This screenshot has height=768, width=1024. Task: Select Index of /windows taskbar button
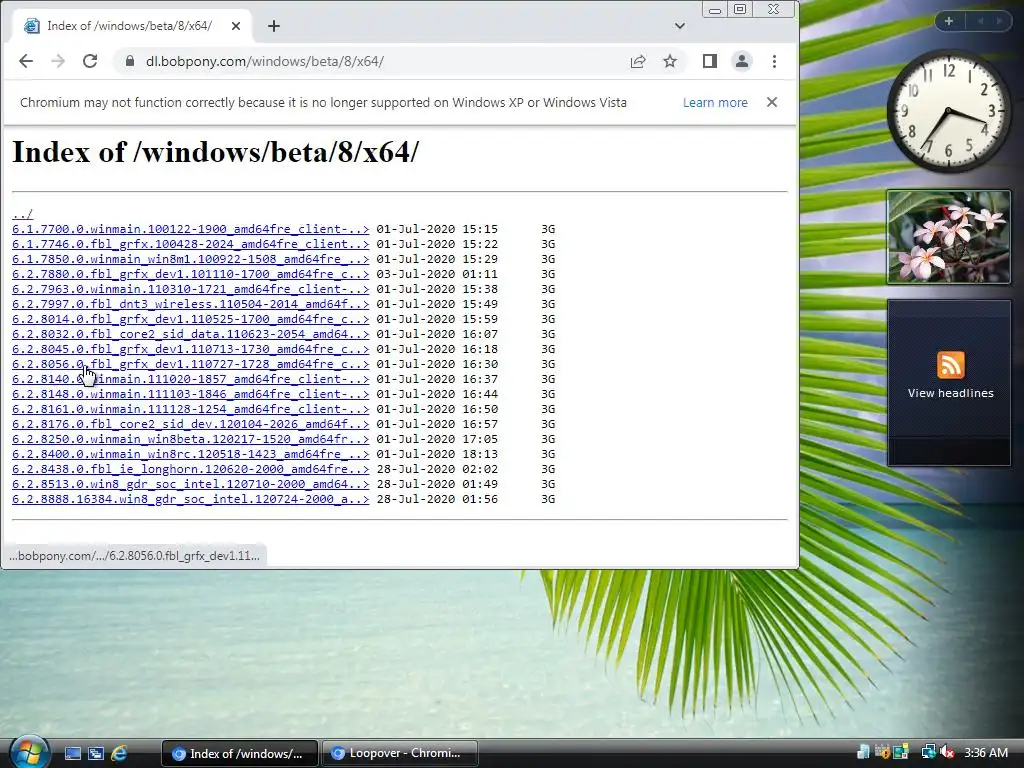pos(240,753)
